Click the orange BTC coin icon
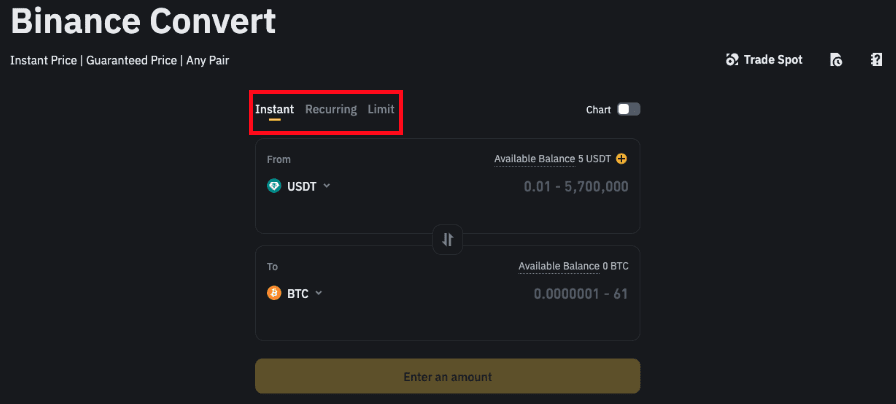 pos(274,293)
